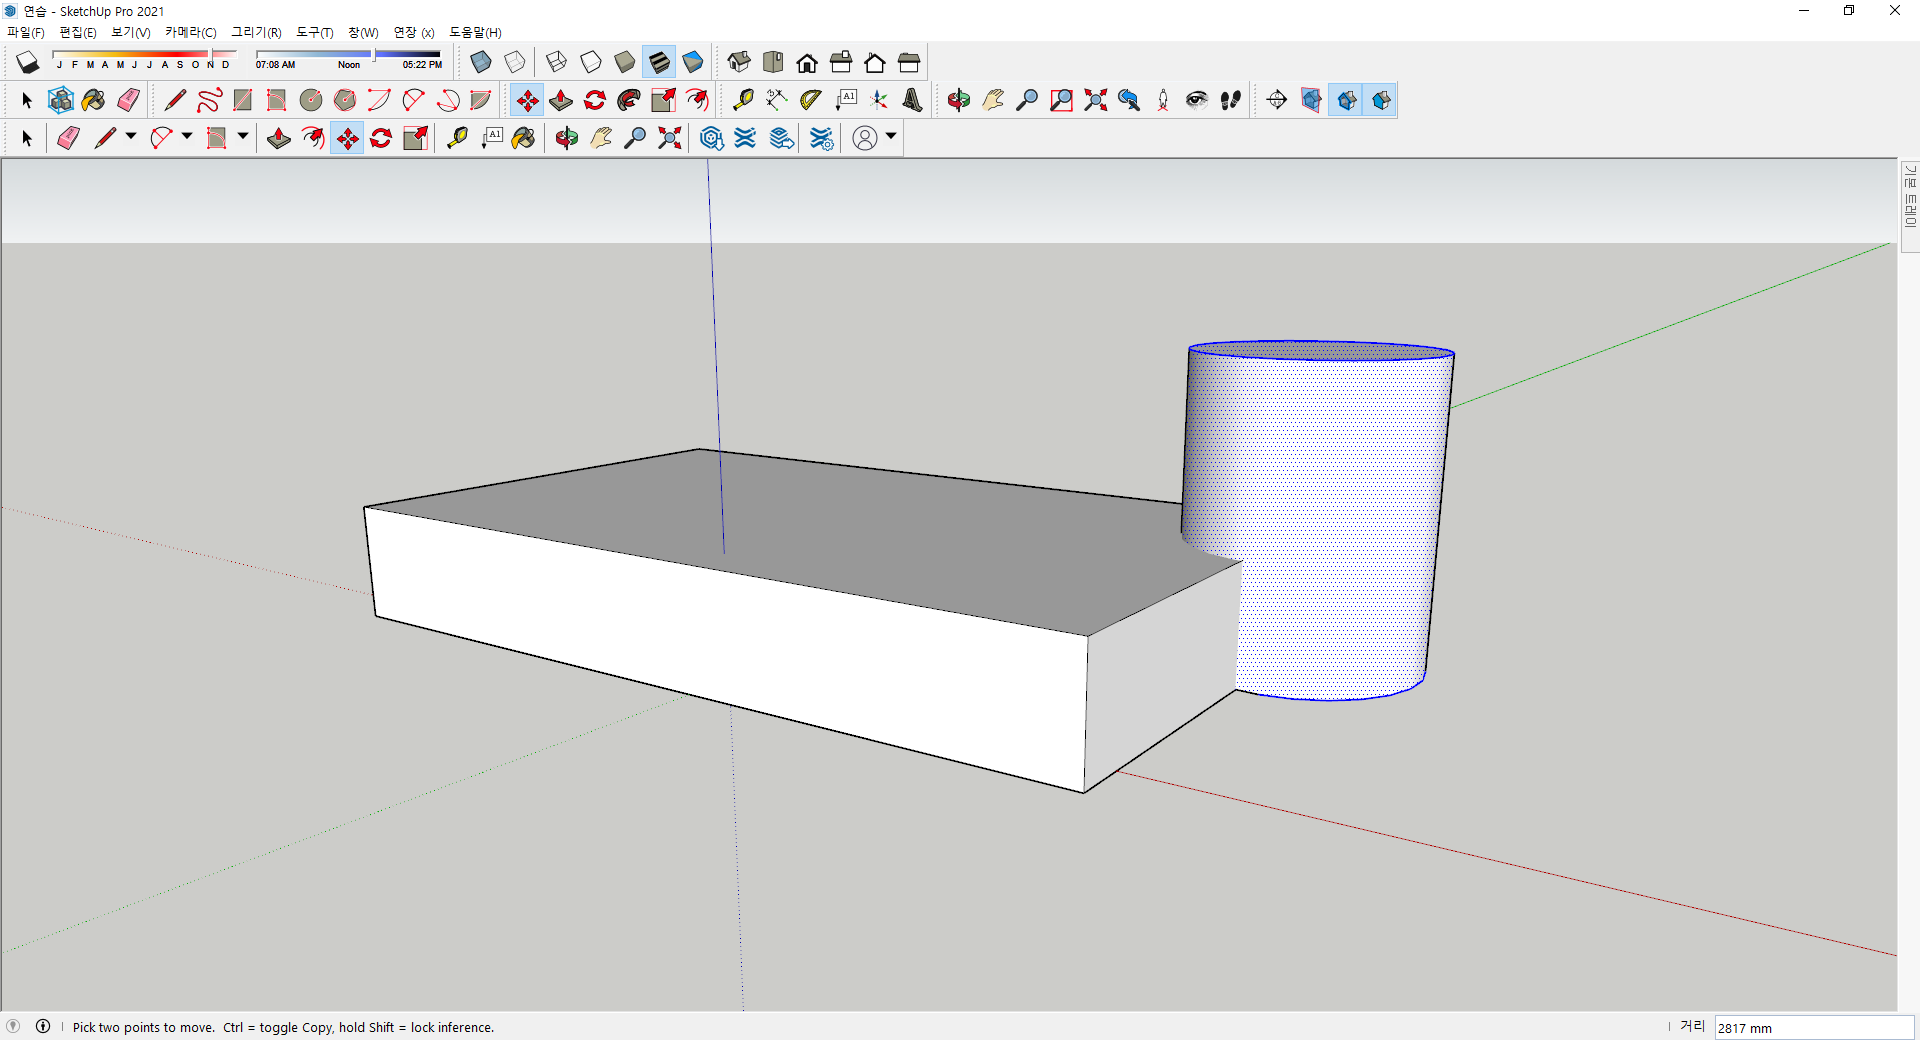Toggle Display Section Planes
The image size is (1920, 1040).
(x=1311, y=100)
